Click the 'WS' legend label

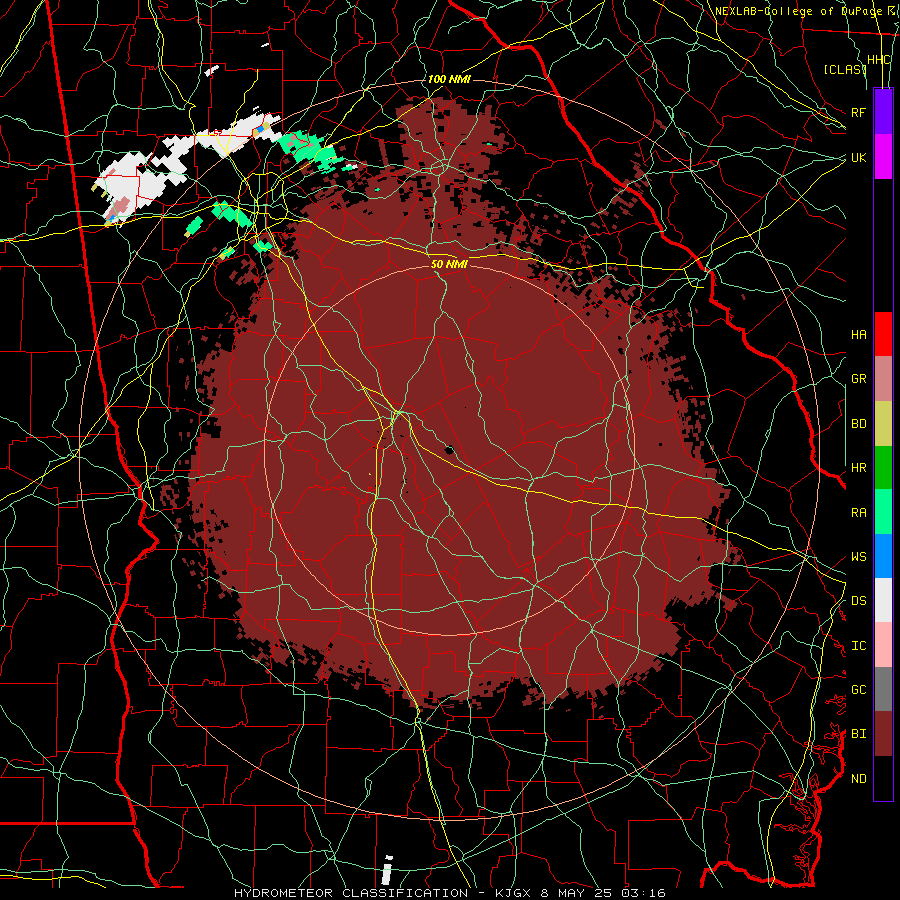click(858, 557)
